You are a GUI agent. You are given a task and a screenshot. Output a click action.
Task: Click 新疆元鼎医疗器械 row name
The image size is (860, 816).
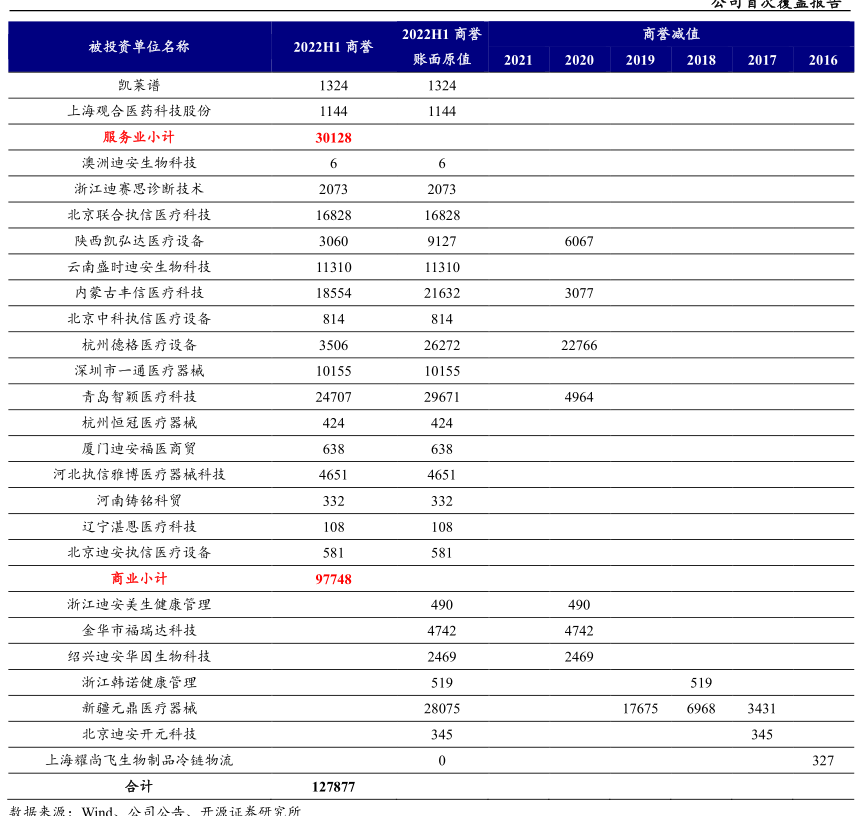(139, 708)
